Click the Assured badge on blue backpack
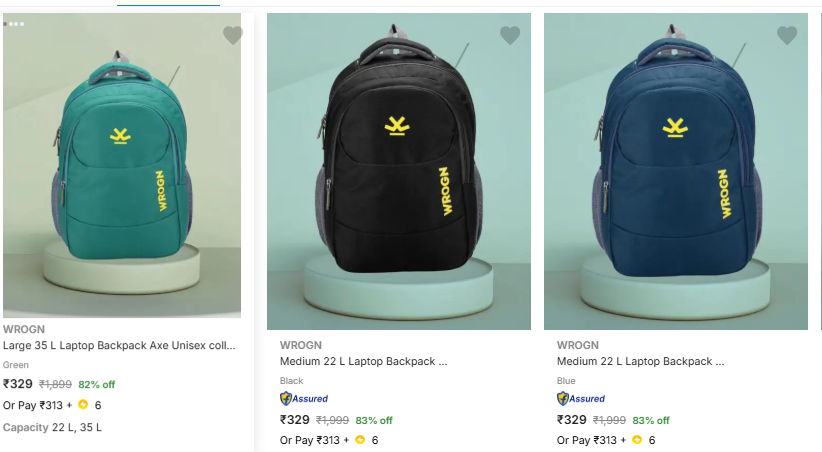822x452 pixels. click(x=581, y=398)
